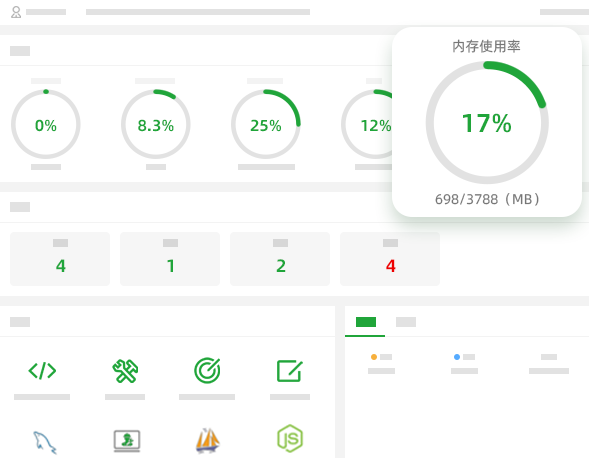Click the 8.3% circular gauge

pyautogui.click(x=156, y=124)
